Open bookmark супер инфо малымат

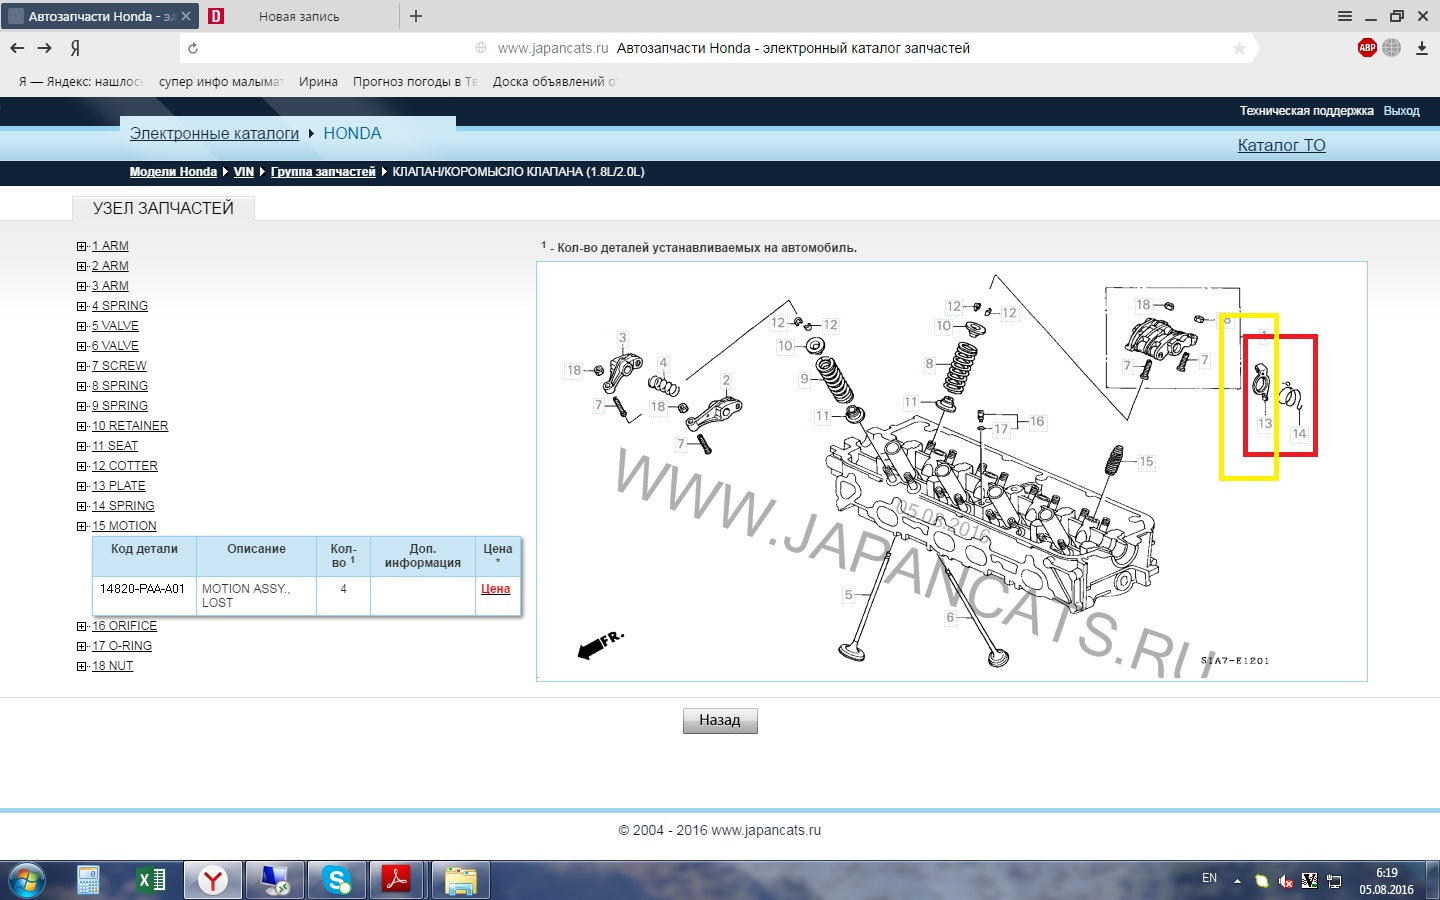click(x=221, y=82)
